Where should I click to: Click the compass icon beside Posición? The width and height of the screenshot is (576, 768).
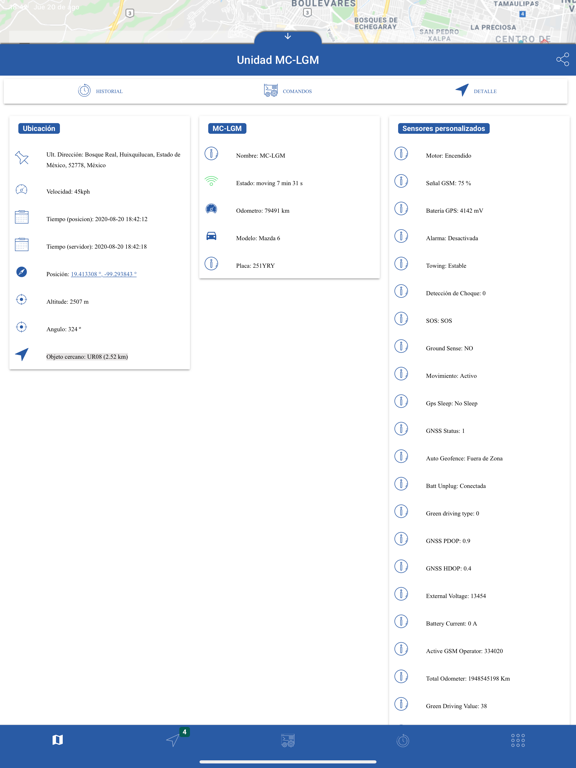click(22, 272)
